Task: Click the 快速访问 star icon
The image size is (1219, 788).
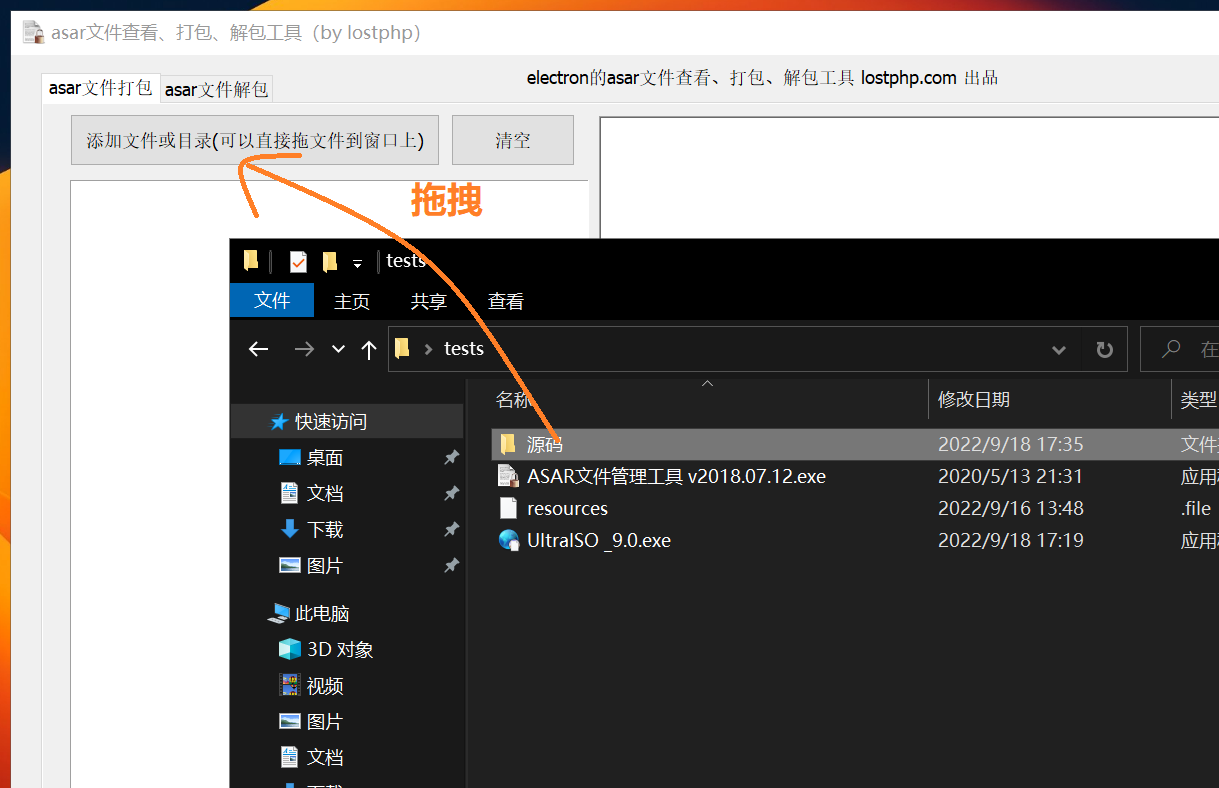Action: 280,422
